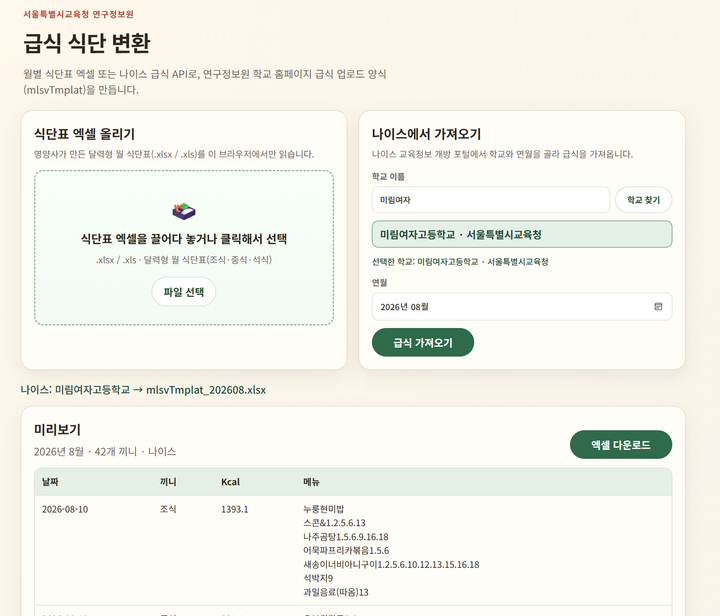
Task: Click the Kcal column header
Action: tap(231, 482)
